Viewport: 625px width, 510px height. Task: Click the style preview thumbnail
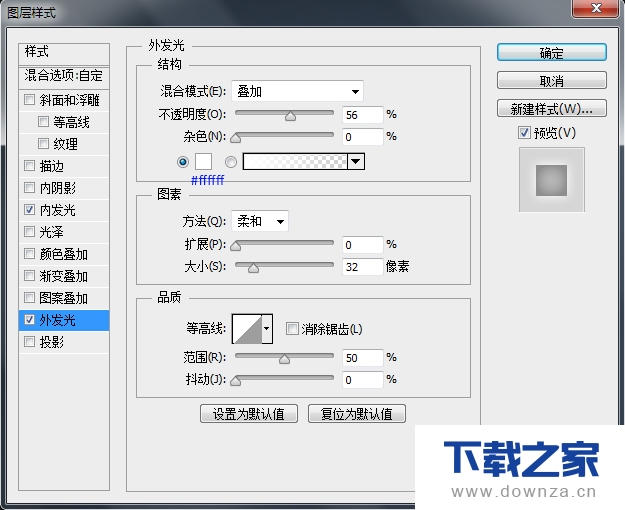click(552, 180)
